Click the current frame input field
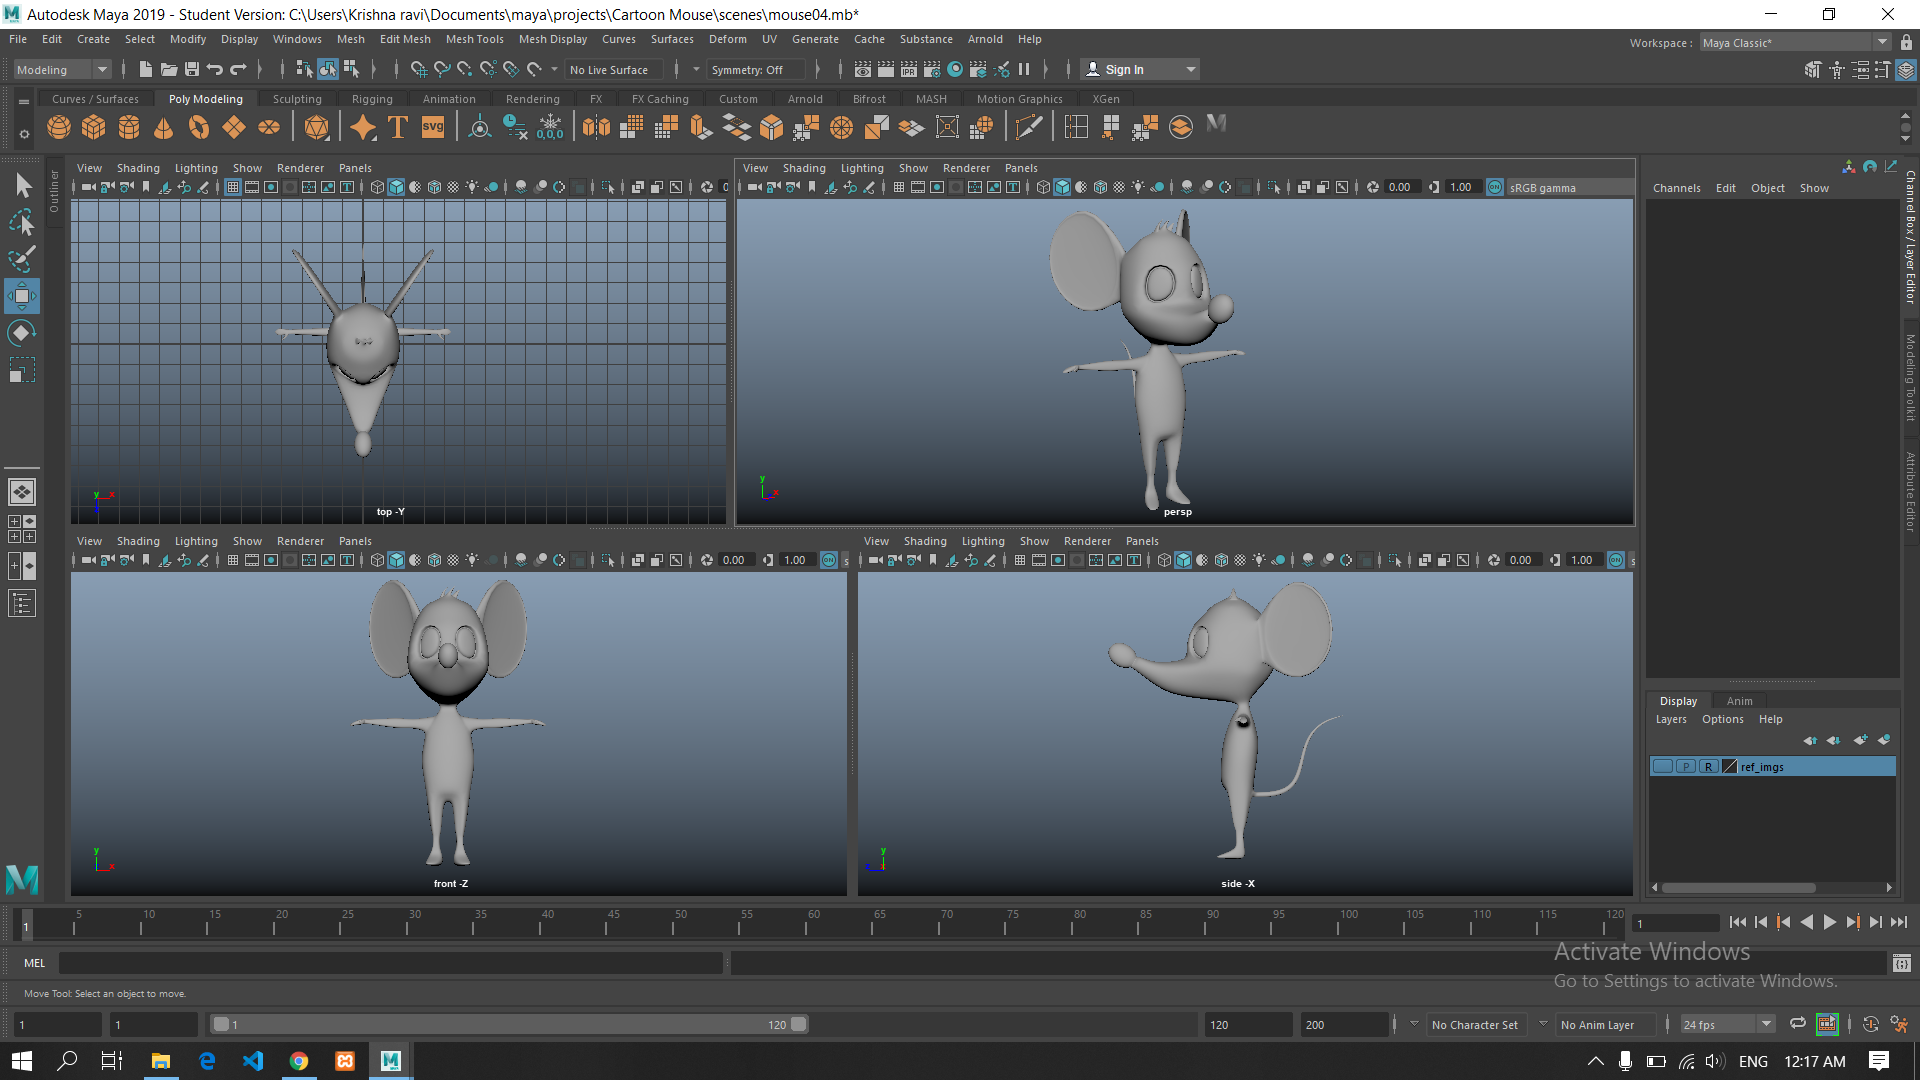Image resolution: width=1920 pixels, height=1080 pixels. click(x=1675, y=923)
